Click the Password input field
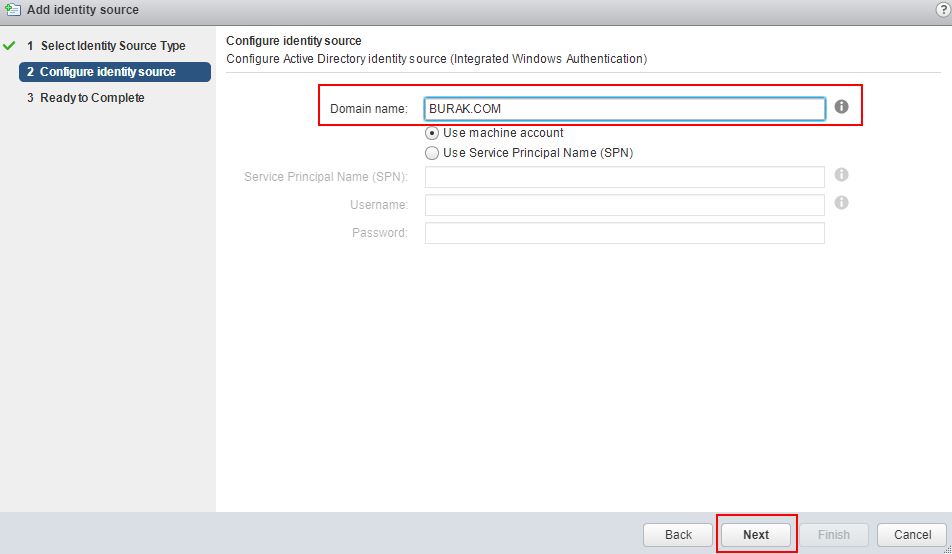The image size is (952, 554). pyautogui.click(x=625, y=233)
